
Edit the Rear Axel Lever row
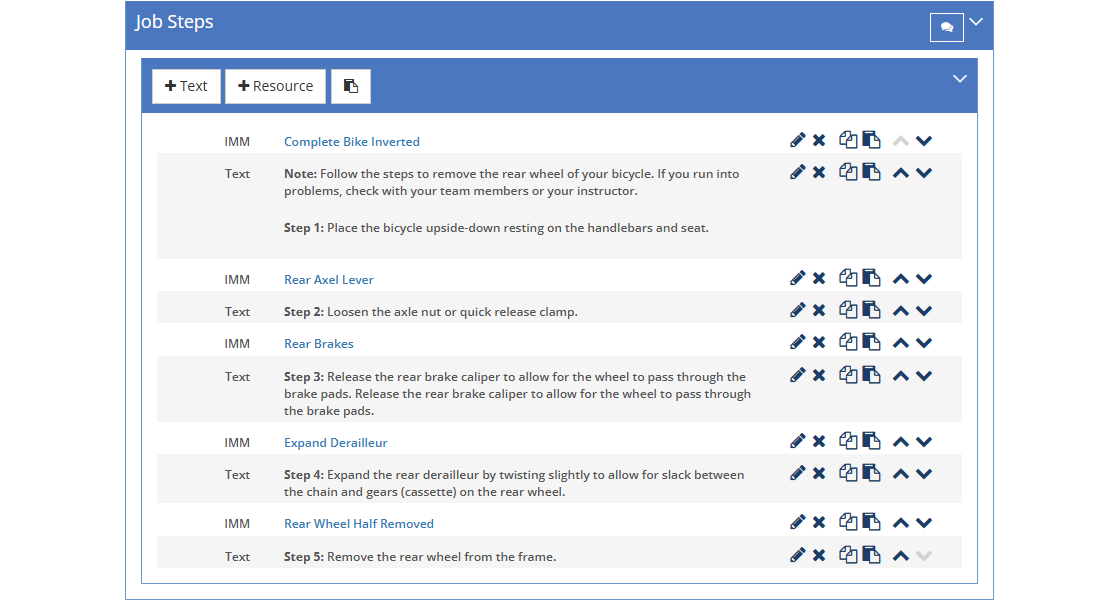coord(797,278)
